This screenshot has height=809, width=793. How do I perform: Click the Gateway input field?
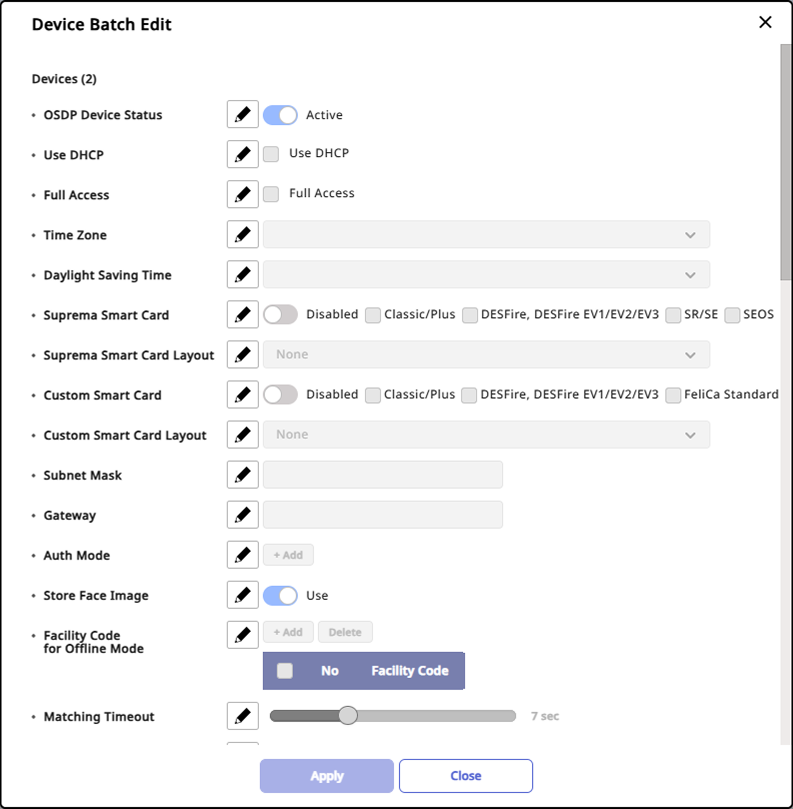coord(383,515)
